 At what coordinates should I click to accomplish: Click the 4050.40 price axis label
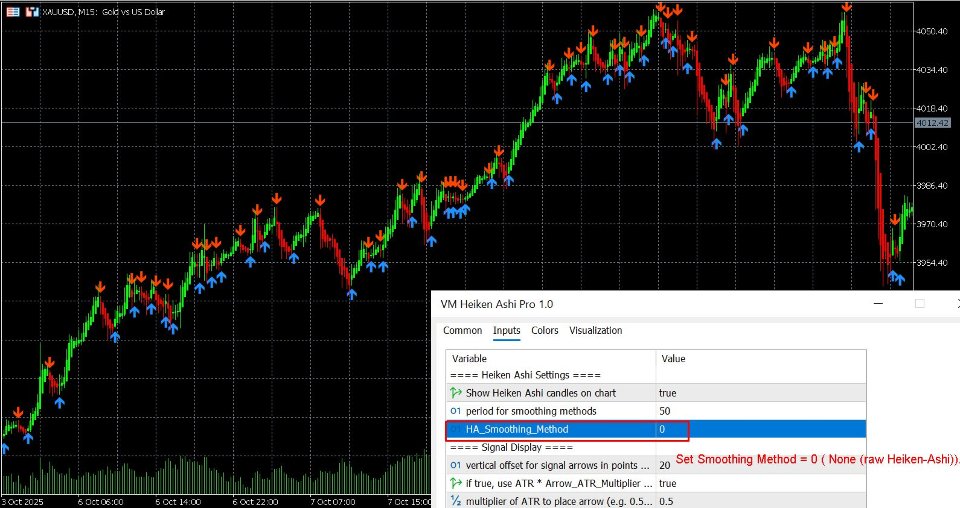click(932, 31)
